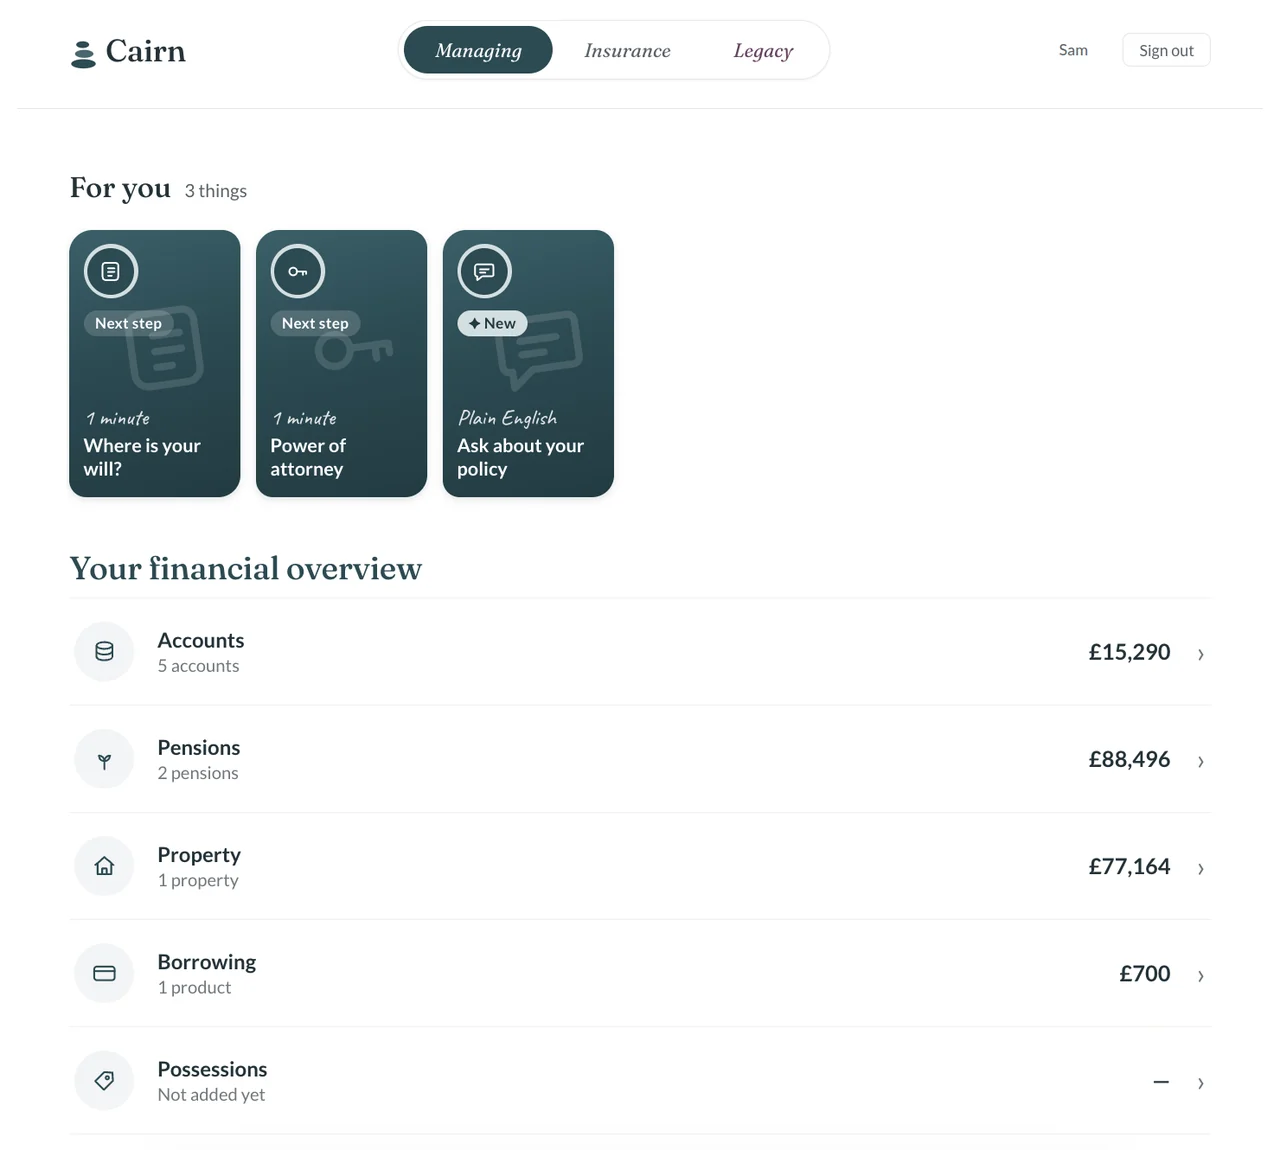Click the Cairn stacked stones logo
Viewport: 1280px width, 1150px height.
click(84, 54)
